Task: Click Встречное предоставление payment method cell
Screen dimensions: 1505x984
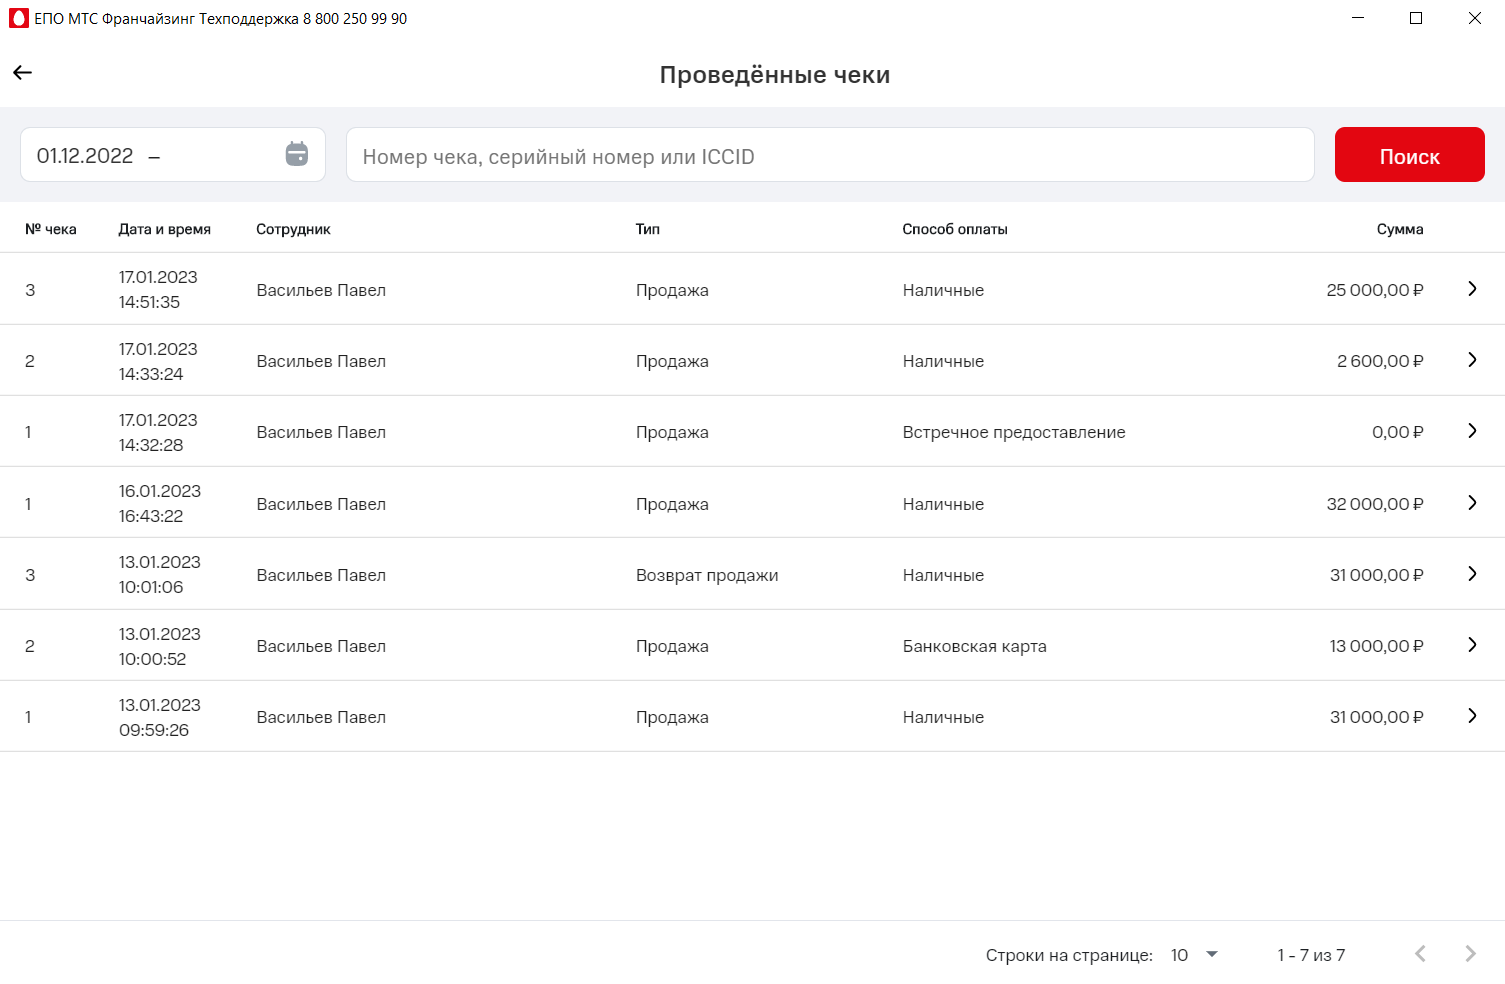Action: click(1014, 432)
